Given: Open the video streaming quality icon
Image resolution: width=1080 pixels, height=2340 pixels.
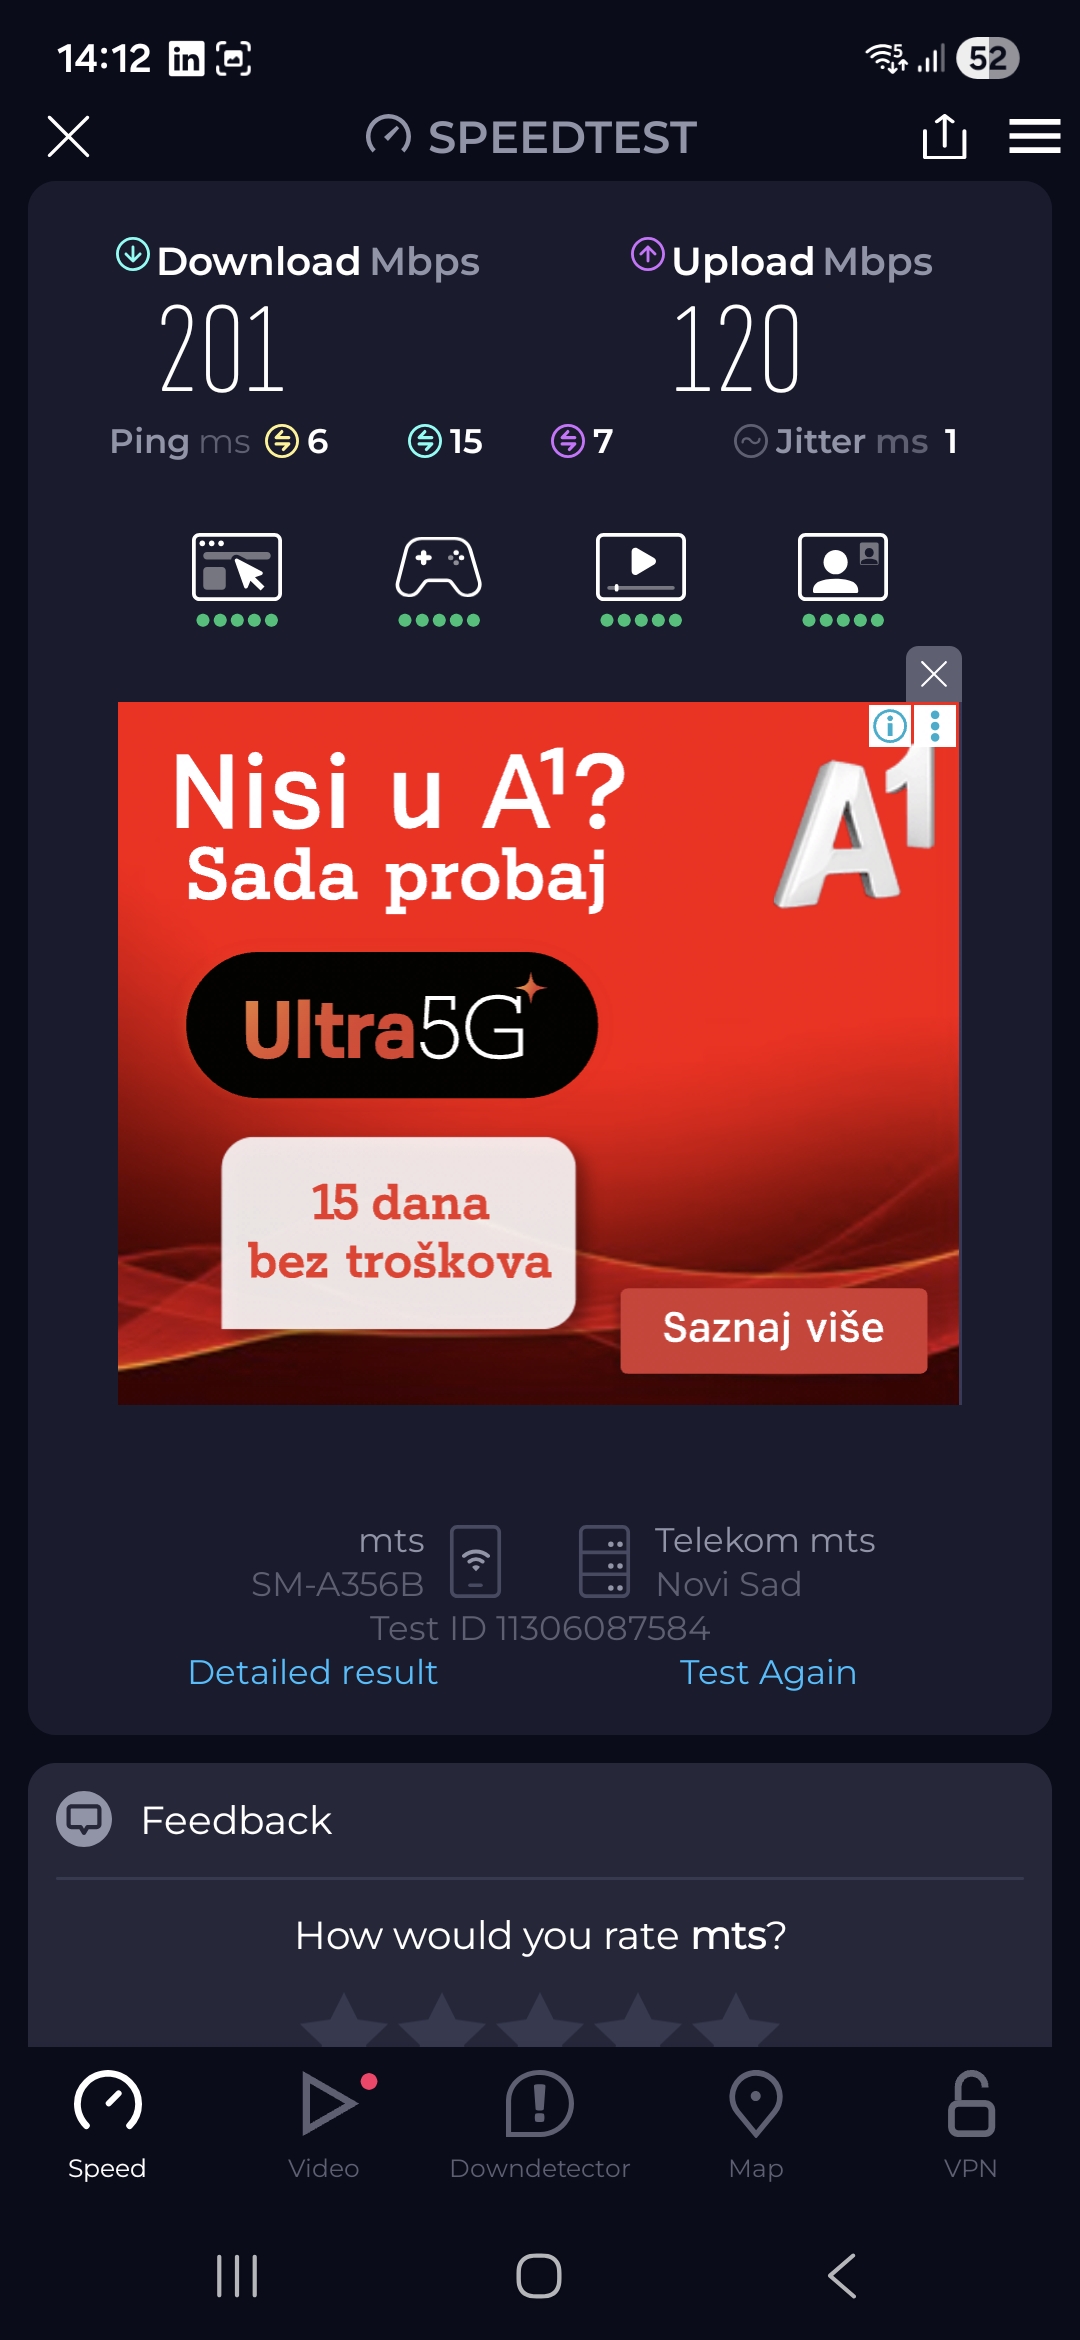Looking at the screenshot, I should (x=641, y=580).
